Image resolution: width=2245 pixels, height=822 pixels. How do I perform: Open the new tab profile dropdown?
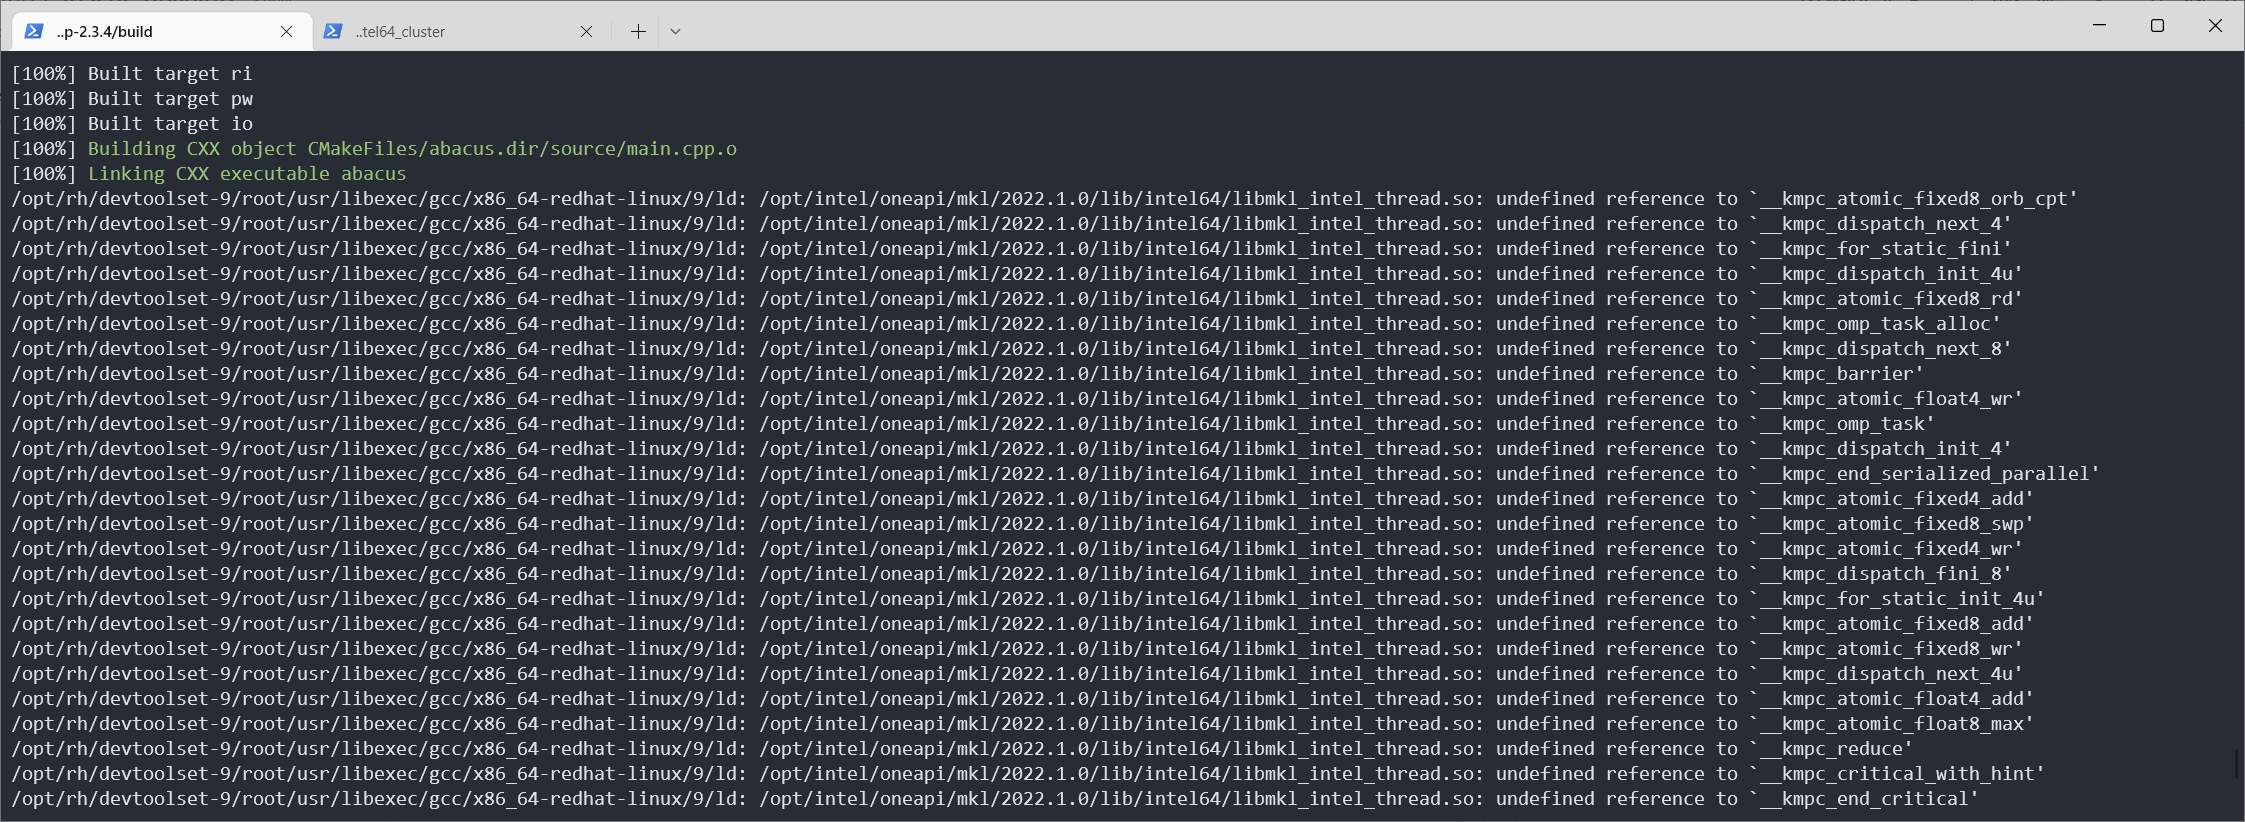[676, 31]
